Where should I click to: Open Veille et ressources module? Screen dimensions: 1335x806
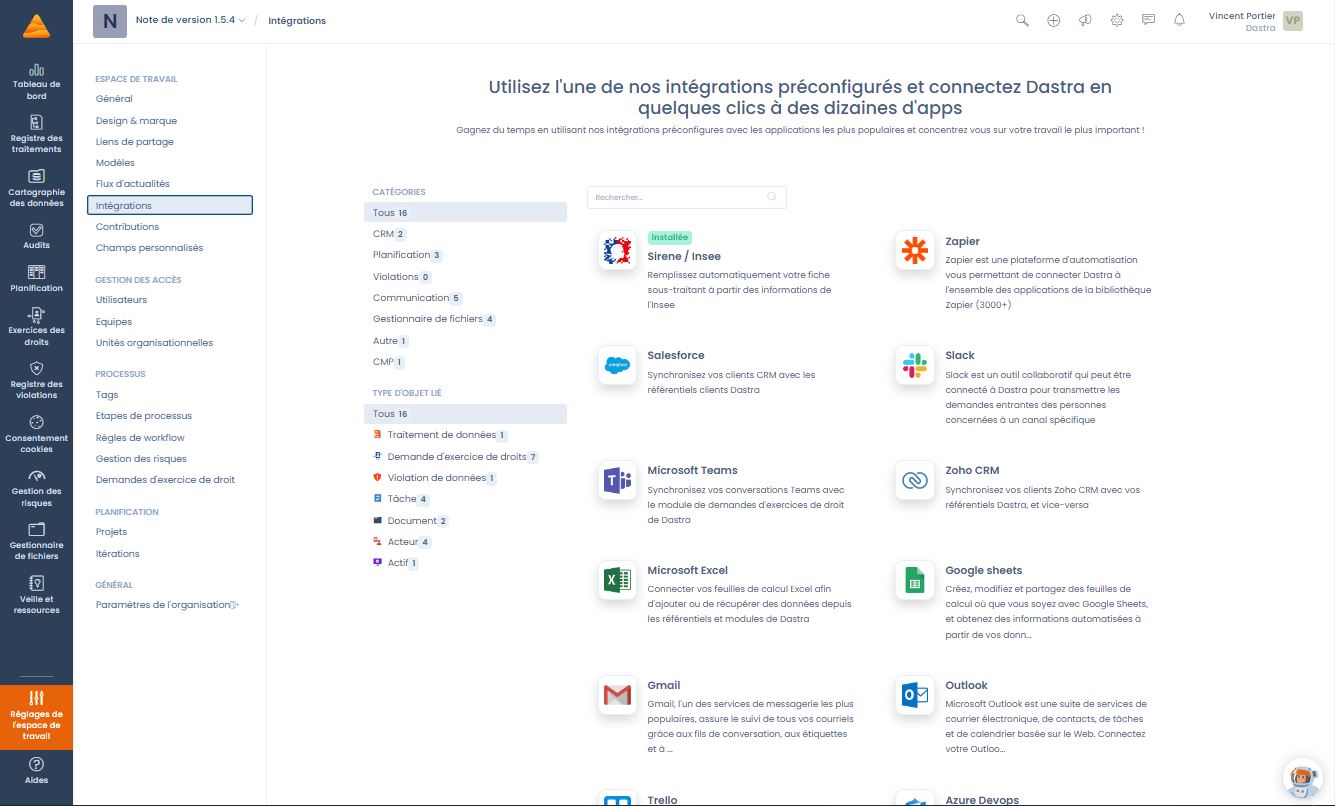(x=36, y=595)
